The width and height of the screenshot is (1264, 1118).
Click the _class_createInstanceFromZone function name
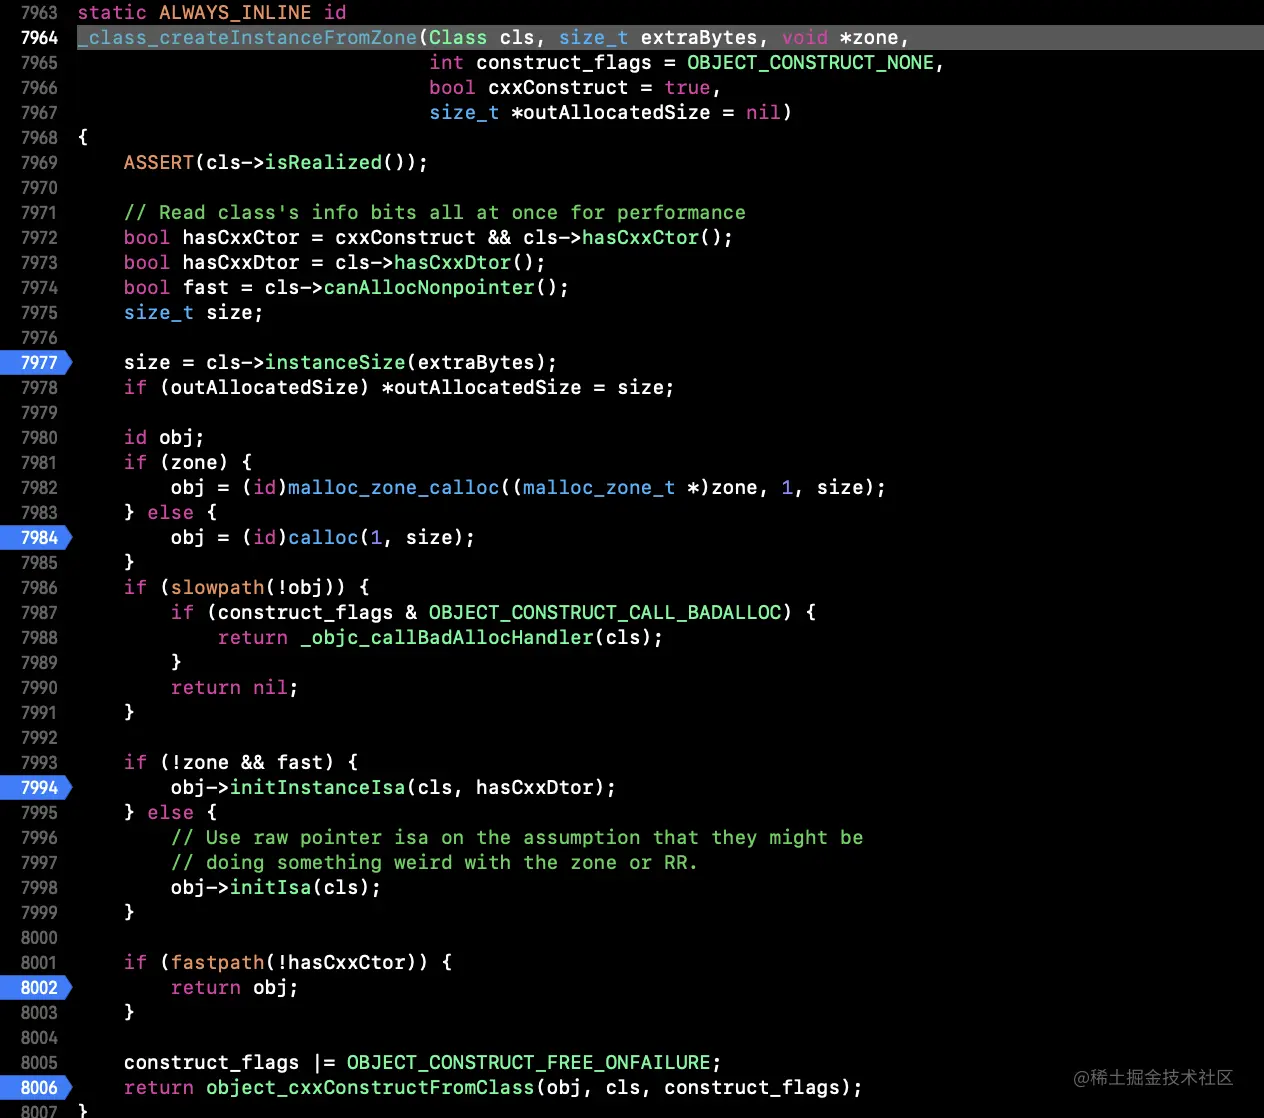(247, 37)
